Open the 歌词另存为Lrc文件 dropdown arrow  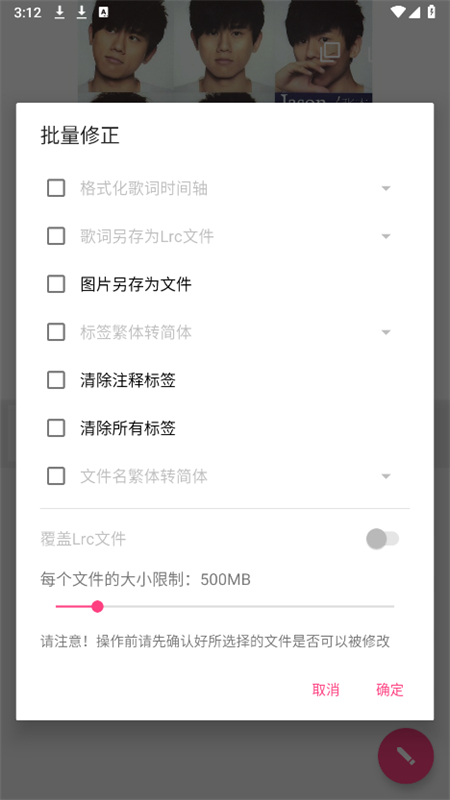[386, 236]
